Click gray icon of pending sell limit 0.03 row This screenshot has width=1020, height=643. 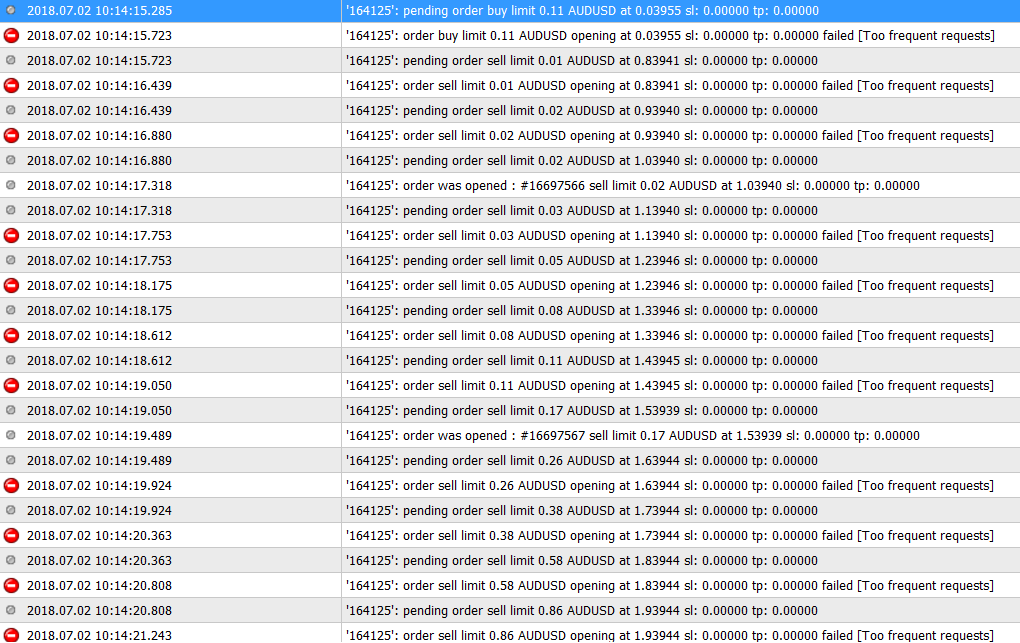click(x=10, y=210)
